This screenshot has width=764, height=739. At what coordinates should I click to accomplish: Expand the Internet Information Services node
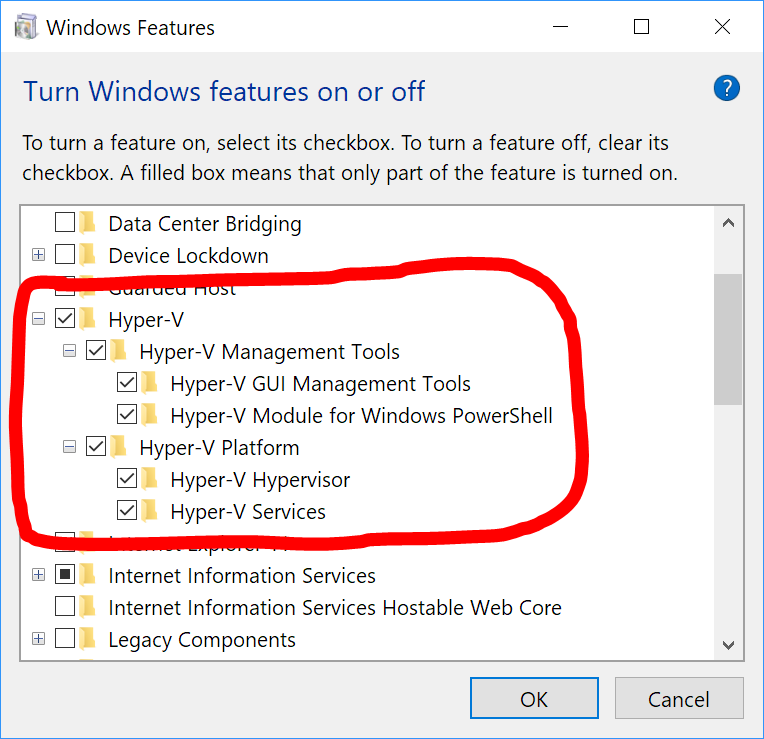[x=38, y=575]
